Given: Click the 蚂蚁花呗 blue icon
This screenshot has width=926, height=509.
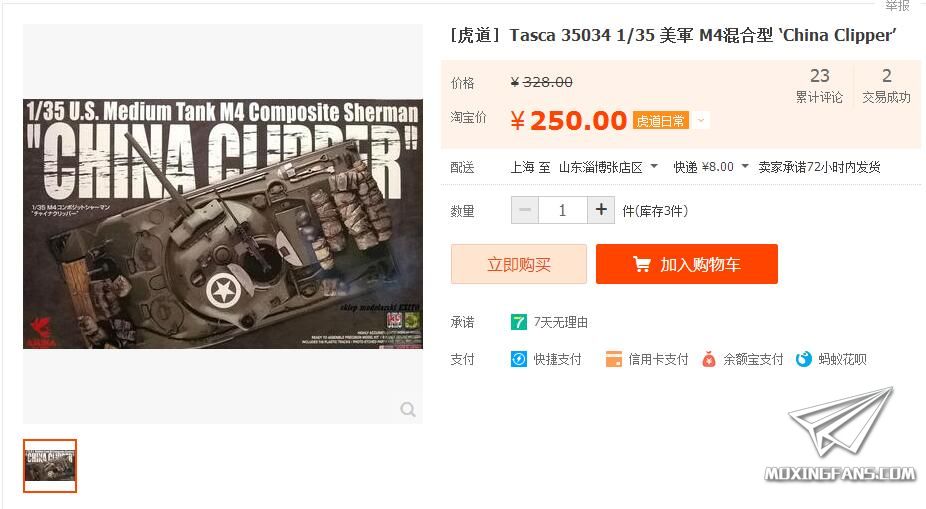Looking at the screenshot, I should click(804, 359).
